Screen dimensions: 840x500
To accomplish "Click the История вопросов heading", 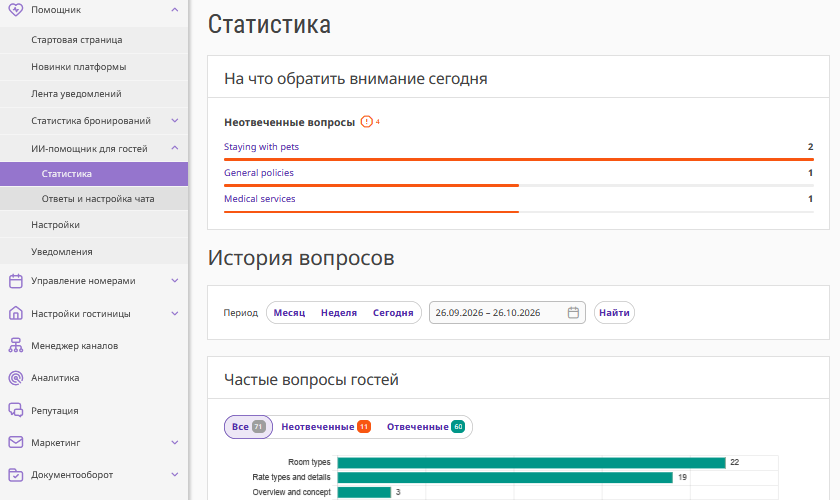I will (301, 258).
